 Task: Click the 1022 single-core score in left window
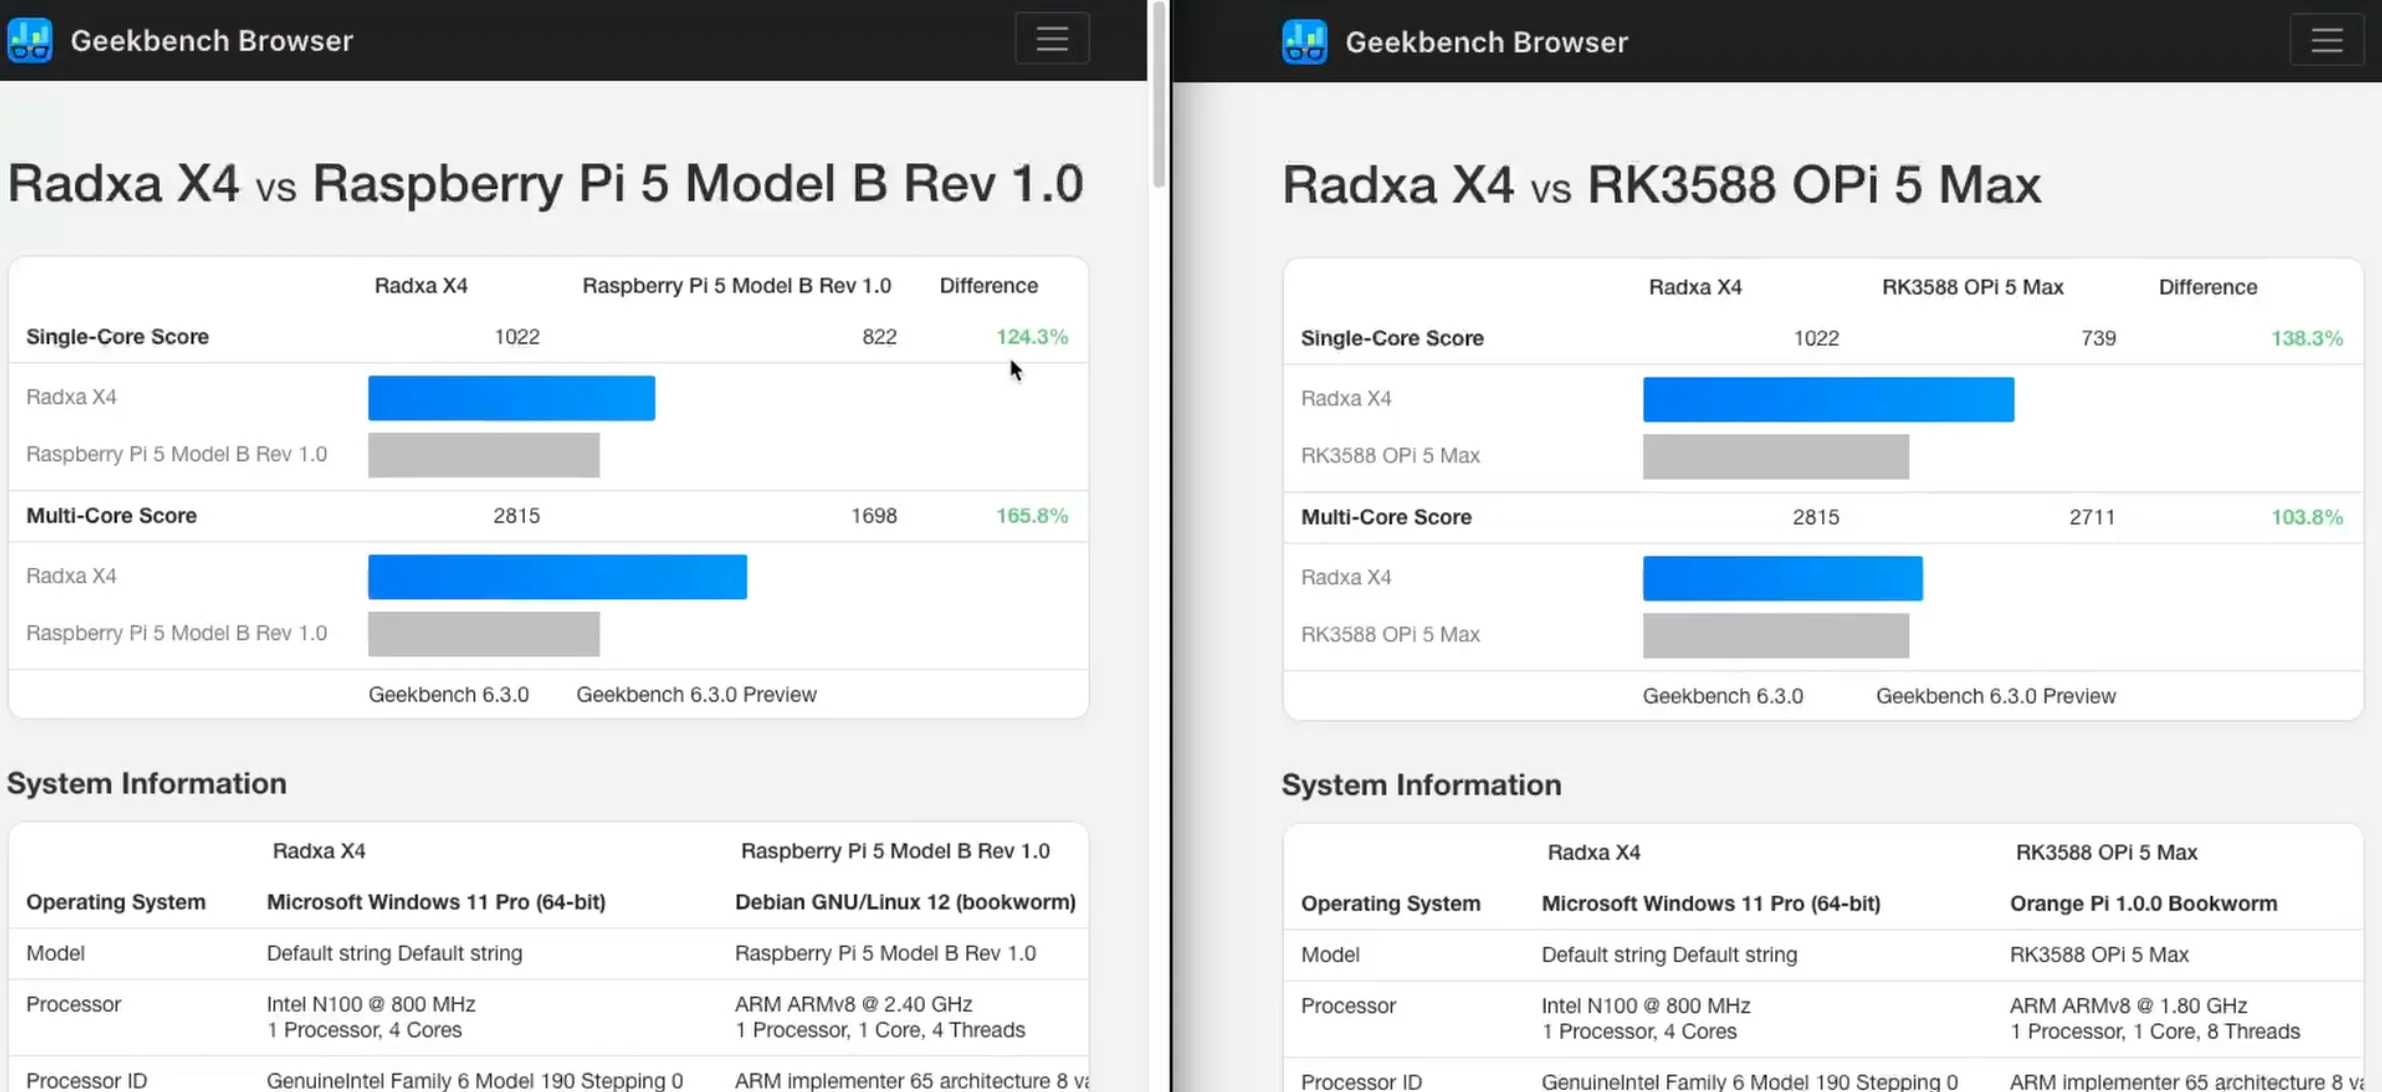517,337
